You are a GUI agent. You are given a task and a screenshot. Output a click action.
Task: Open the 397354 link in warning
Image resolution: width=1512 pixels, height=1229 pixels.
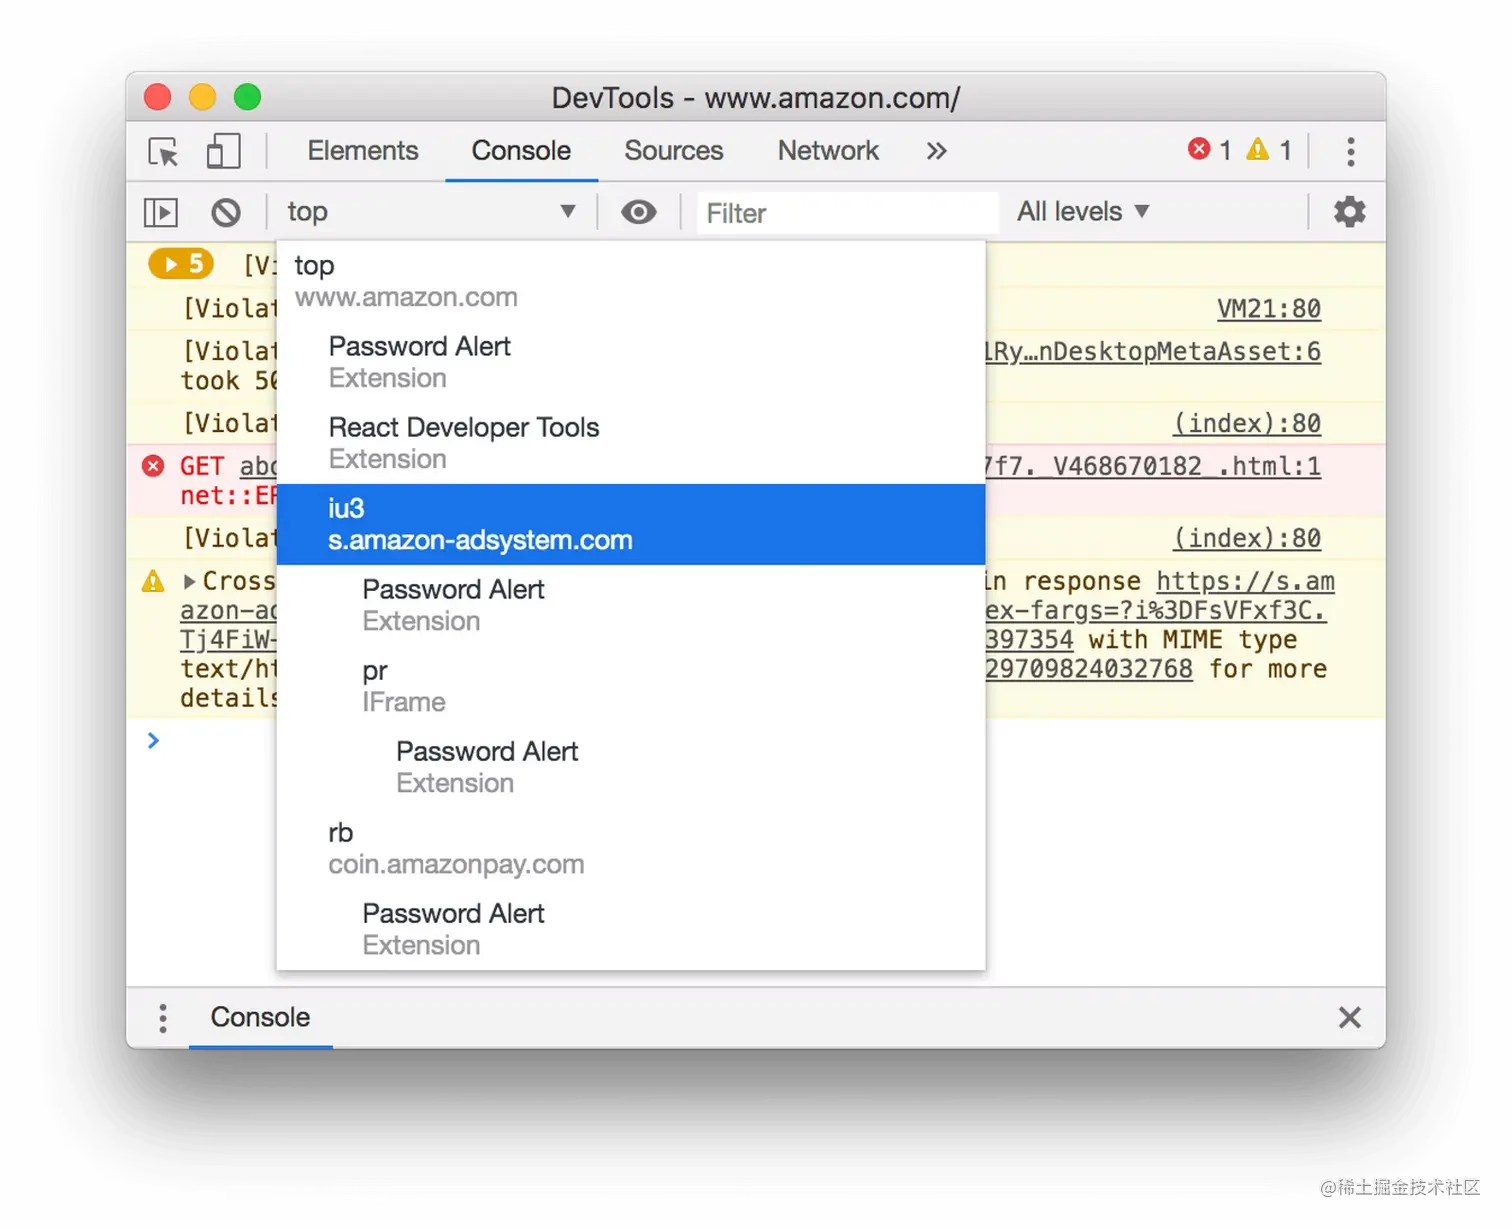pyautogui.click(x=1029, y=640)
